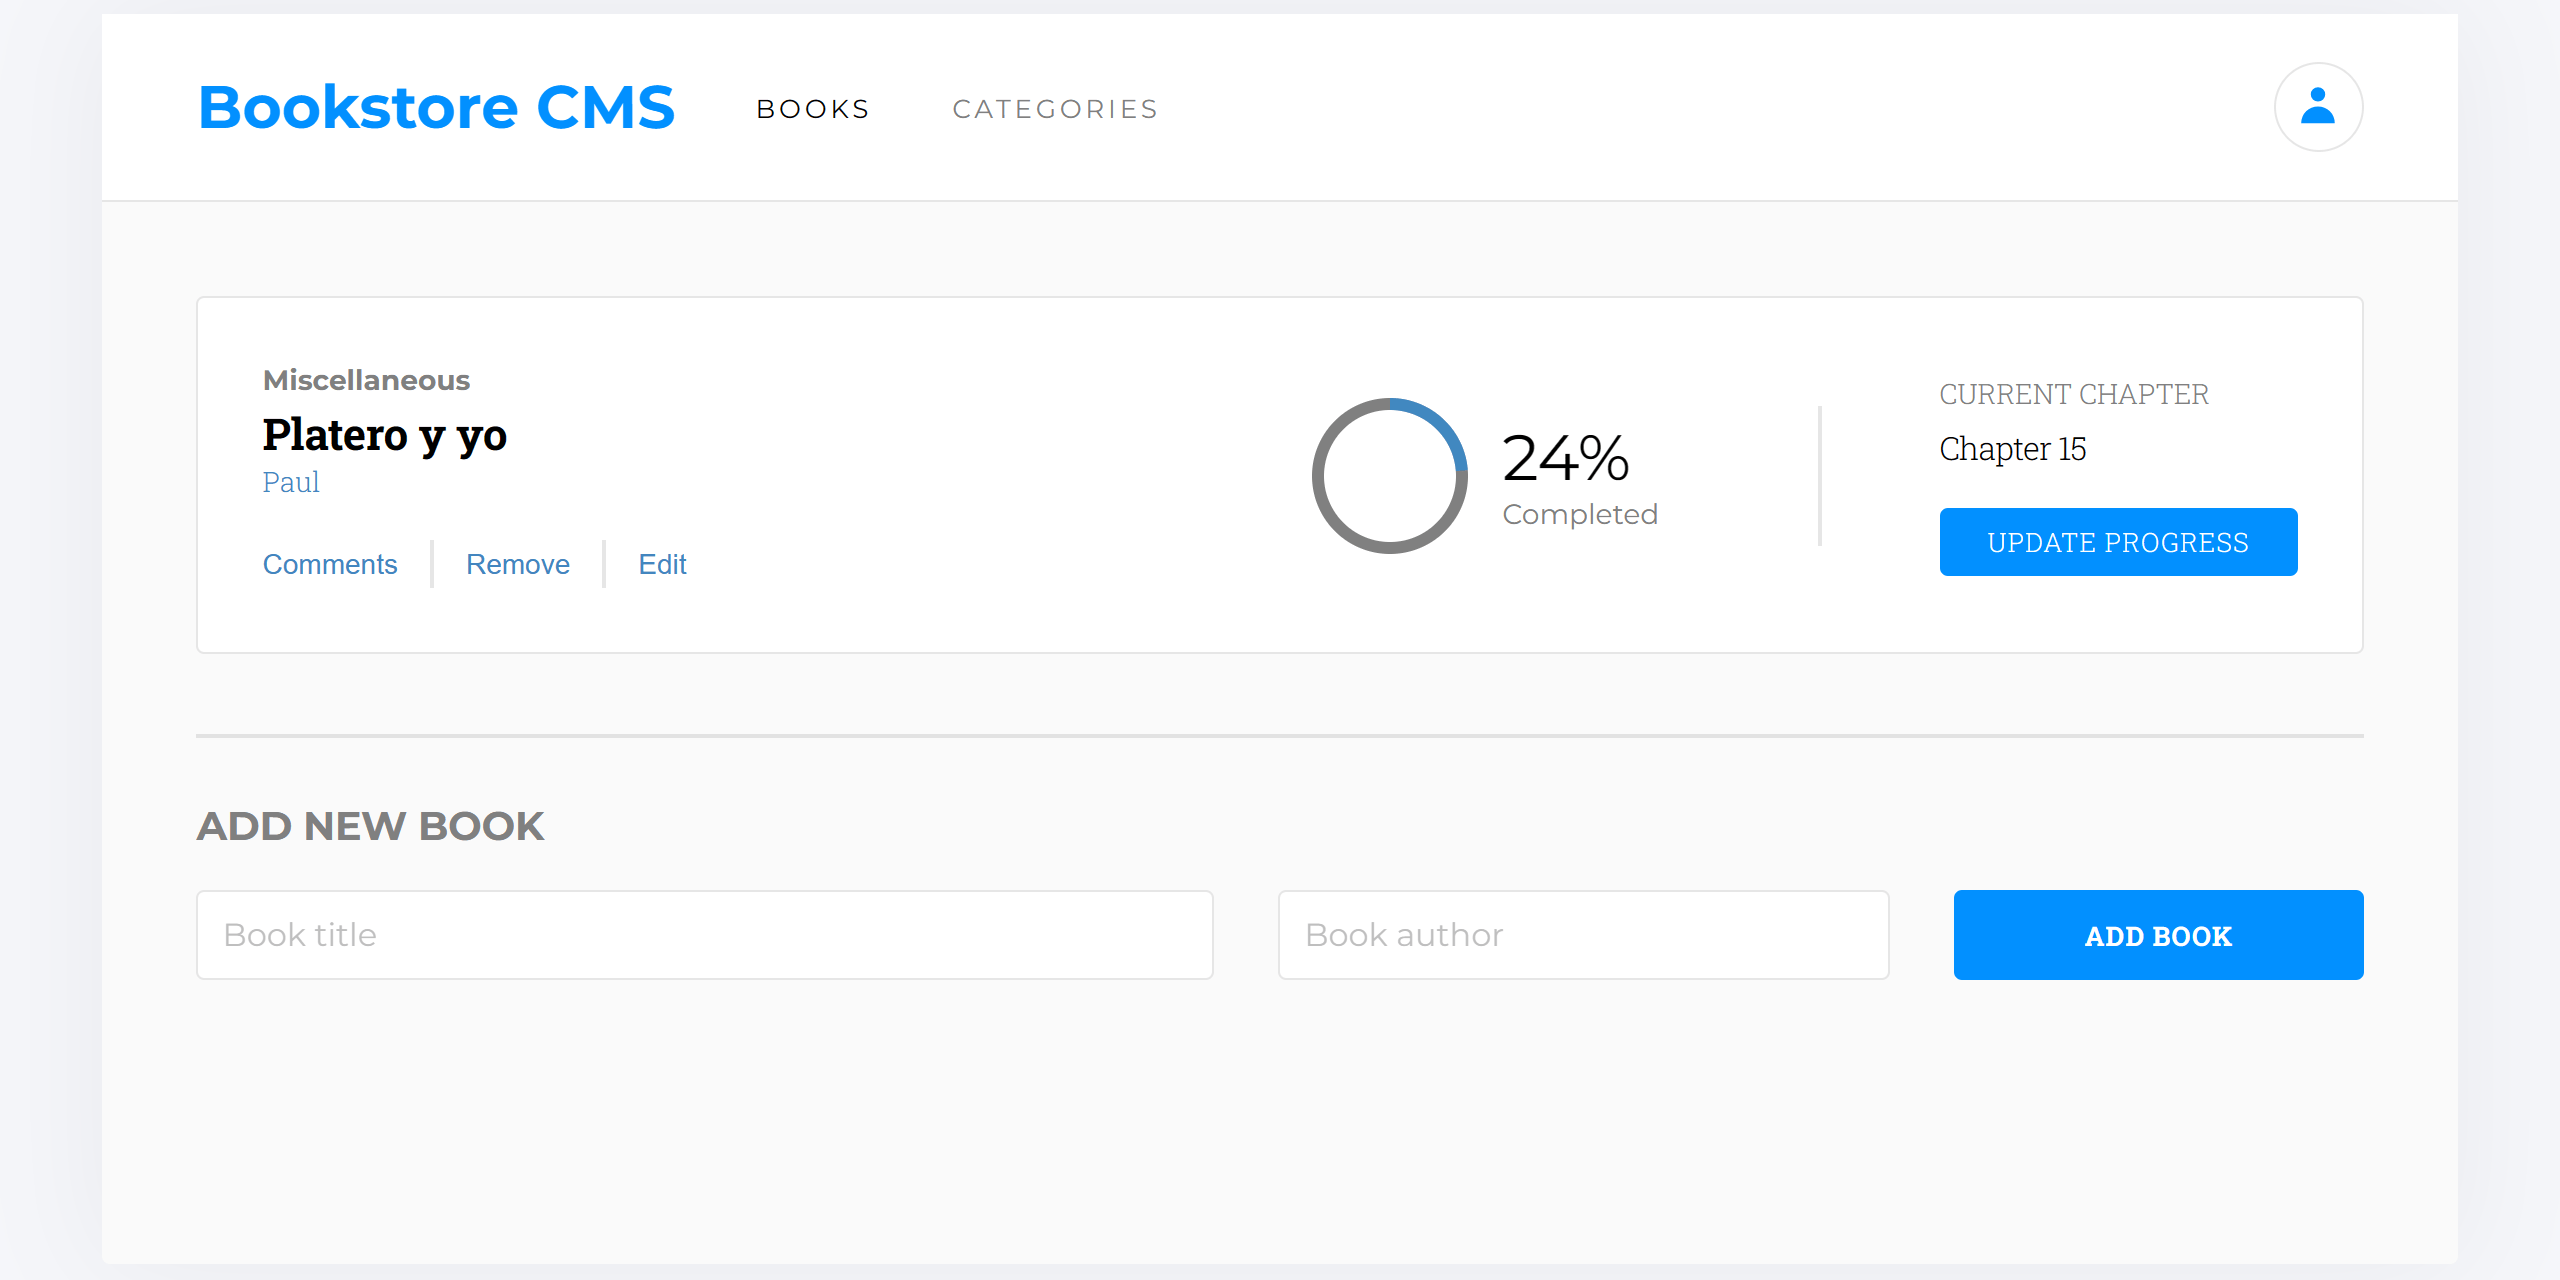Open the user profile avatar icon
This screenshot has height=1280, width=2560.
pyautogui.click(x=2318, y=106)
